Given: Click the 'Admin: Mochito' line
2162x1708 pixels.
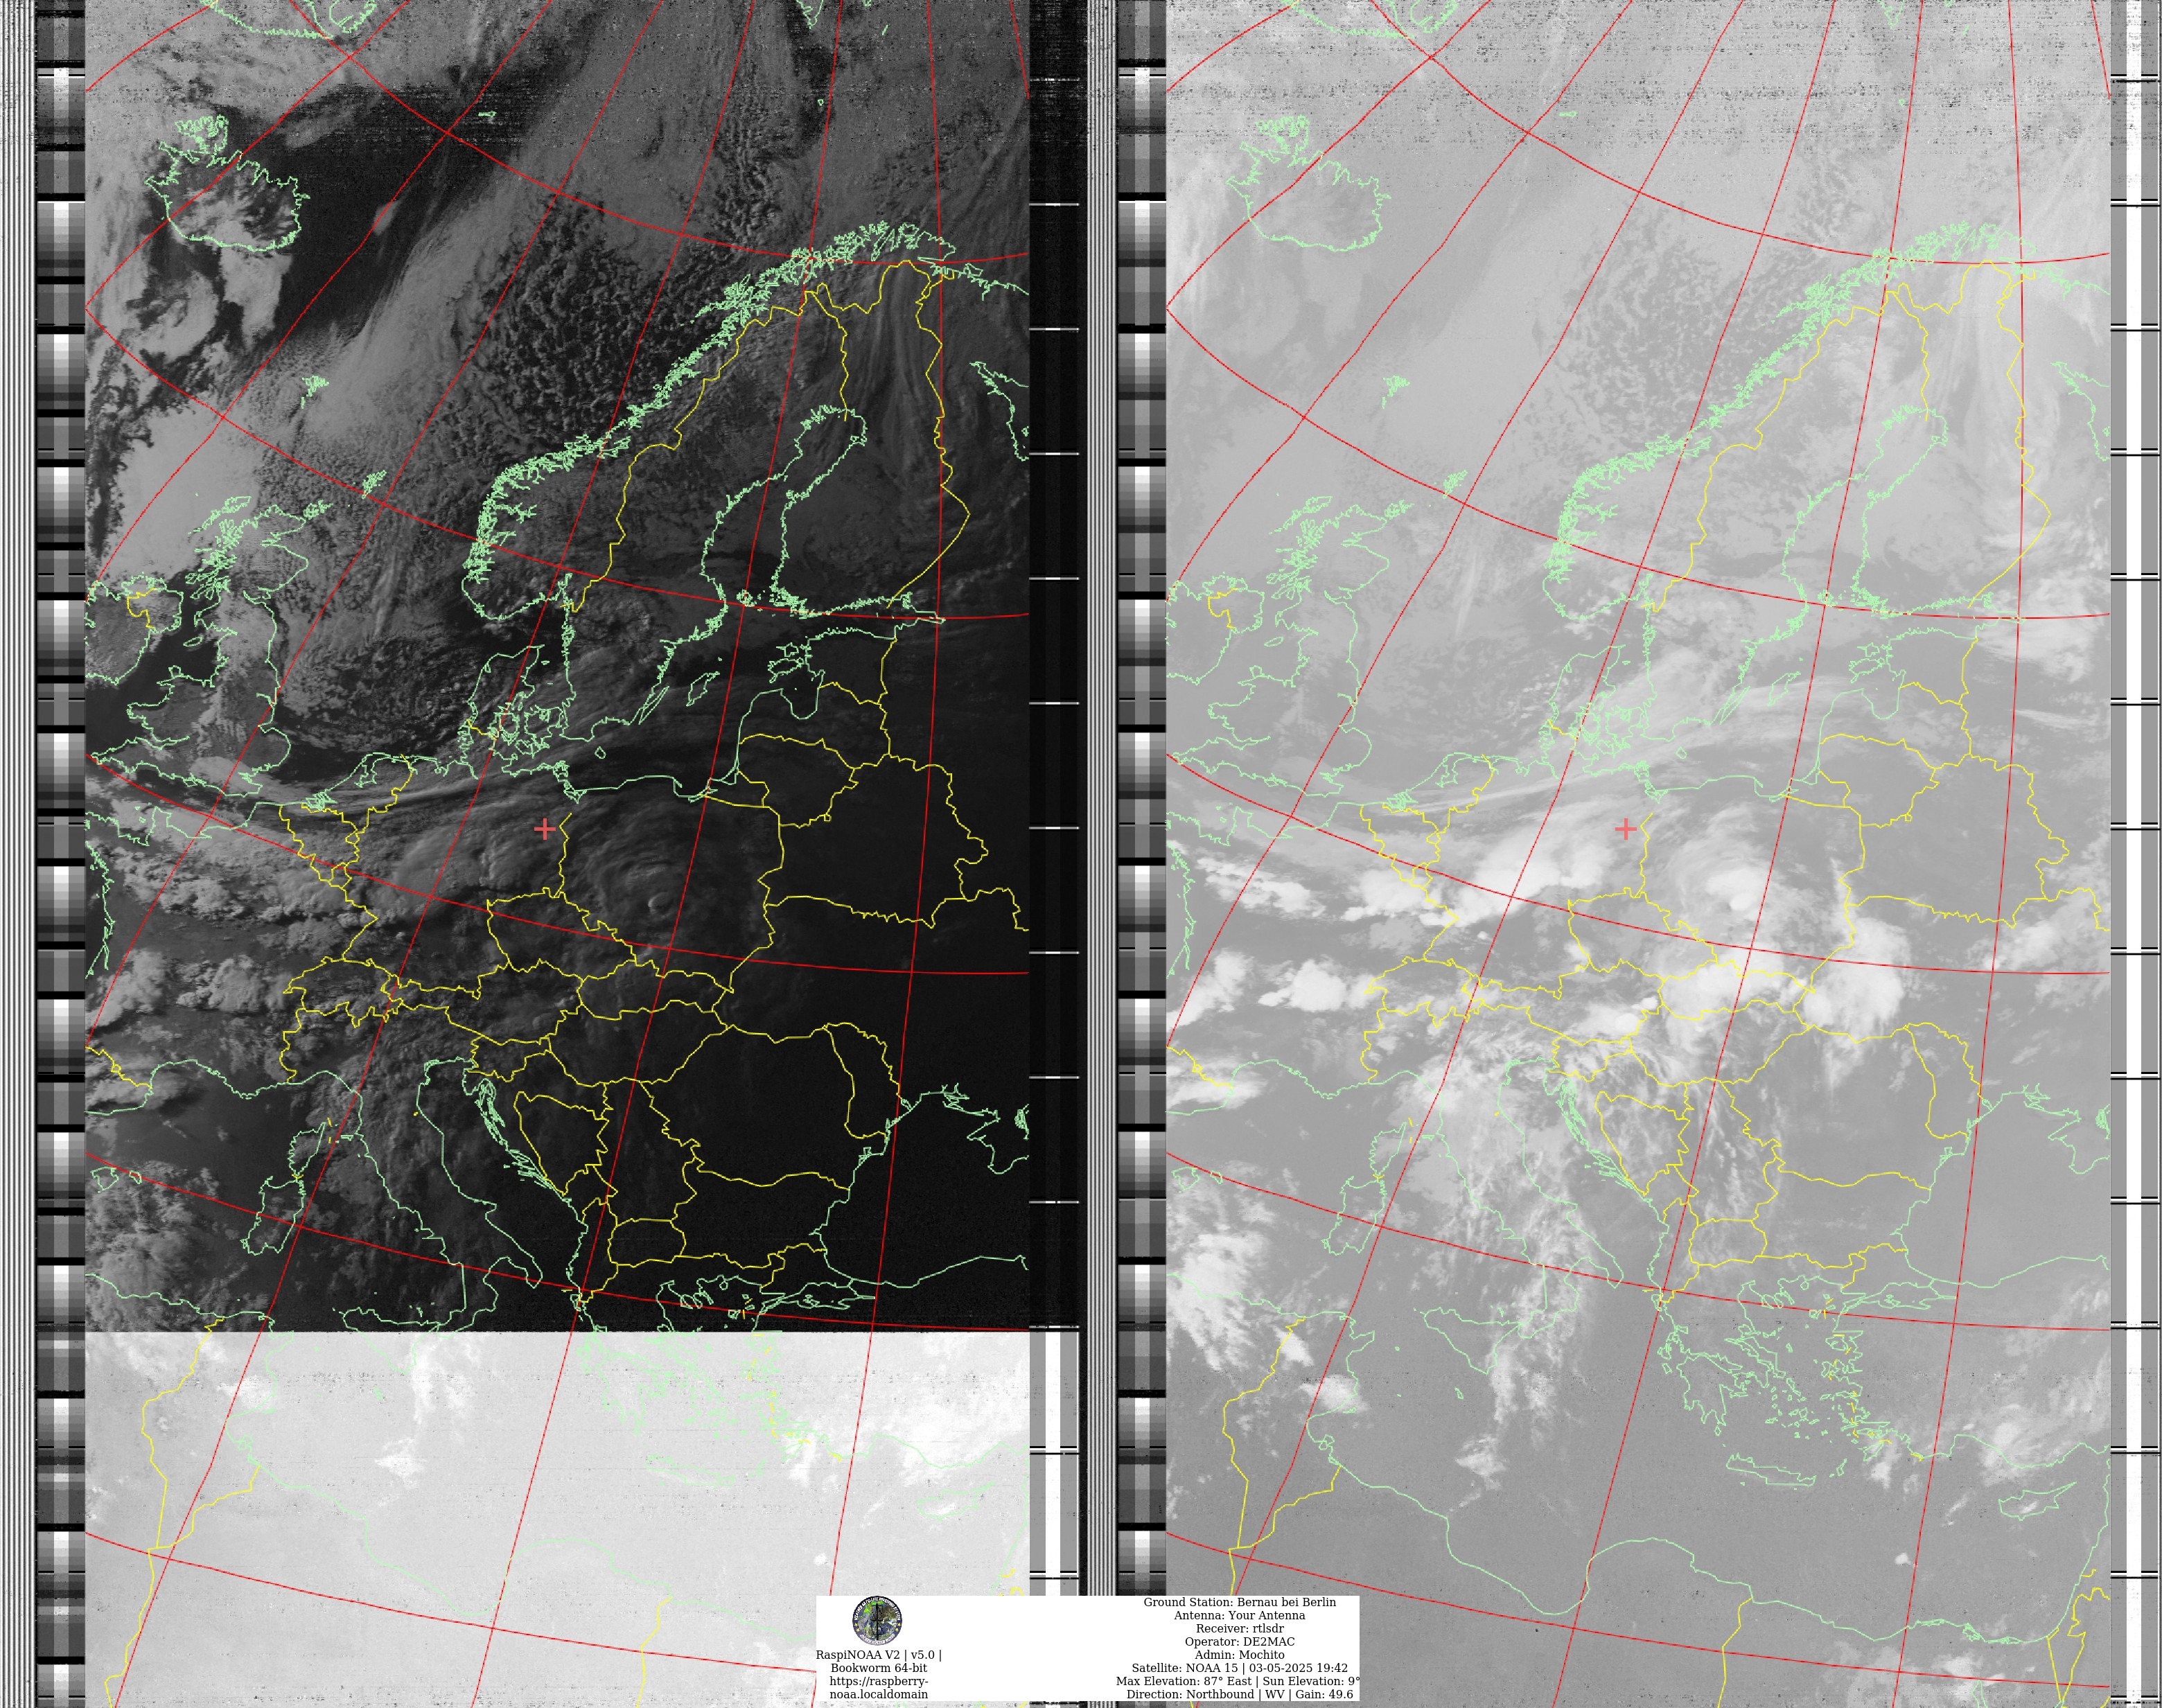Looking at the screenshot, I should (1239, 1655).
